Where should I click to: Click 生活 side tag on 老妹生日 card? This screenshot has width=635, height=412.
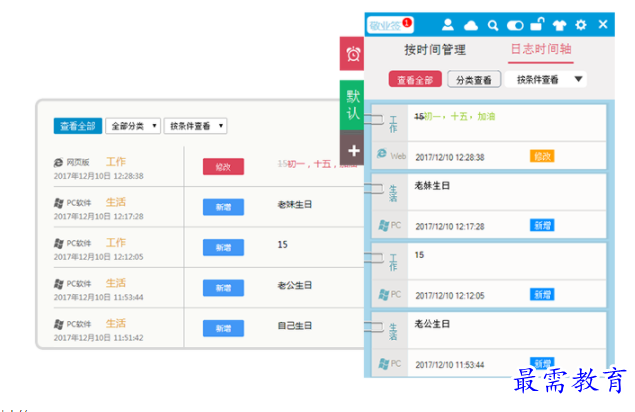[x=393, y=193]
